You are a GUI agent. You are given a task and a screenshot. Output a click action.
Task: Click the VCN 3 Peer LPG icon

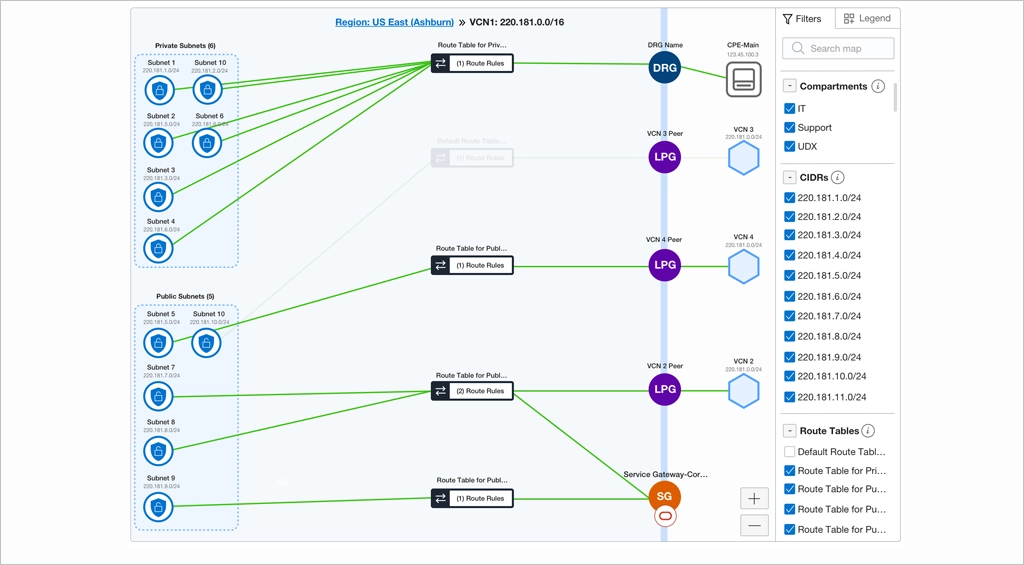coord(664,157)
